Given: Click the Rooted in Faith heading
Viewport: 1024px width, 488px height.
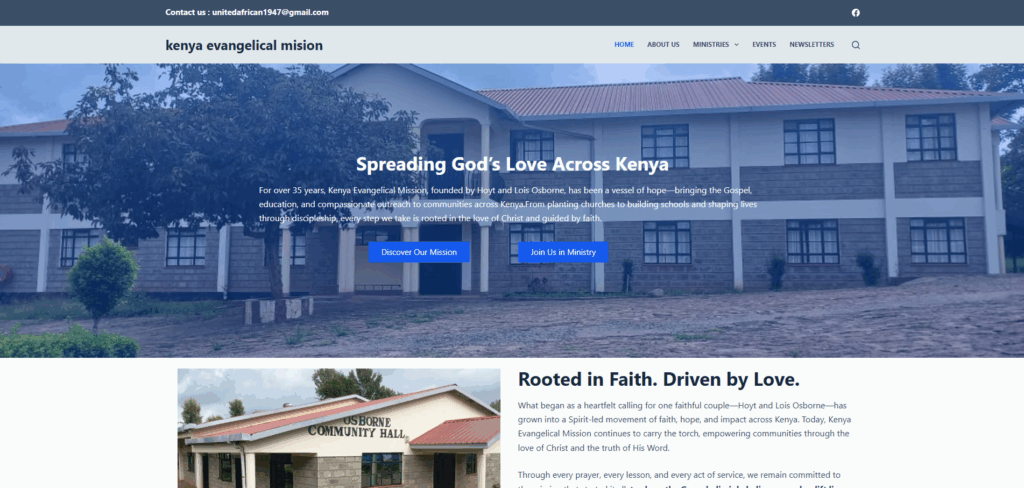Looking at the screenshot, I should 658,379.
